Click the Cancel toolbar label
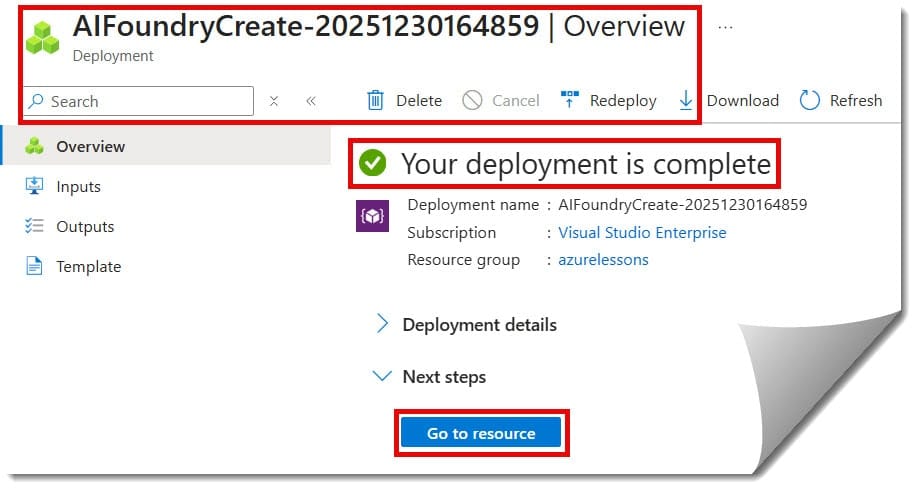 (516, 100)
